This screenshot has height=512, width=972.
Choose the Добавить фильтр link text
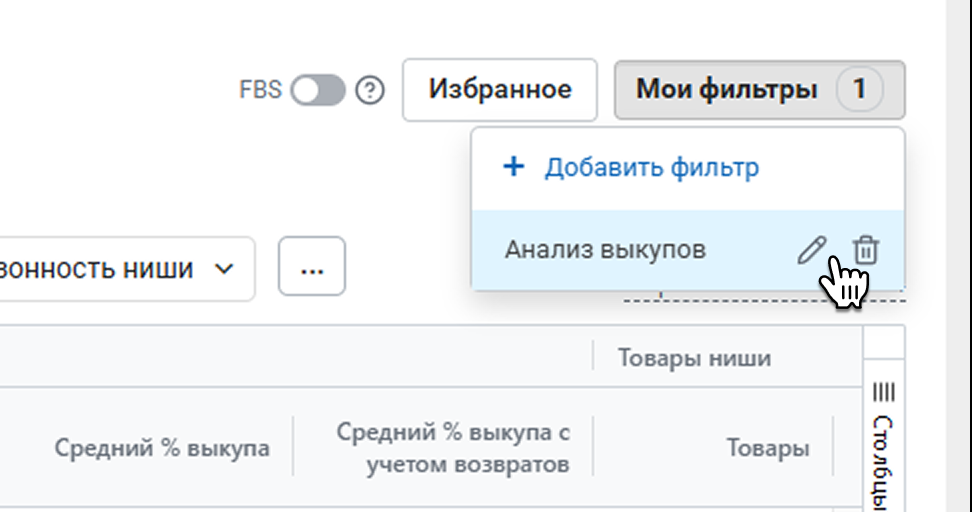[x=652, y=167]
